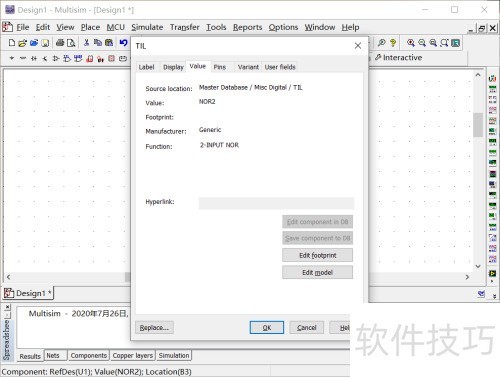Click the Copy icon
Viewport: 500px width, 377px height.
pos(98,43)
